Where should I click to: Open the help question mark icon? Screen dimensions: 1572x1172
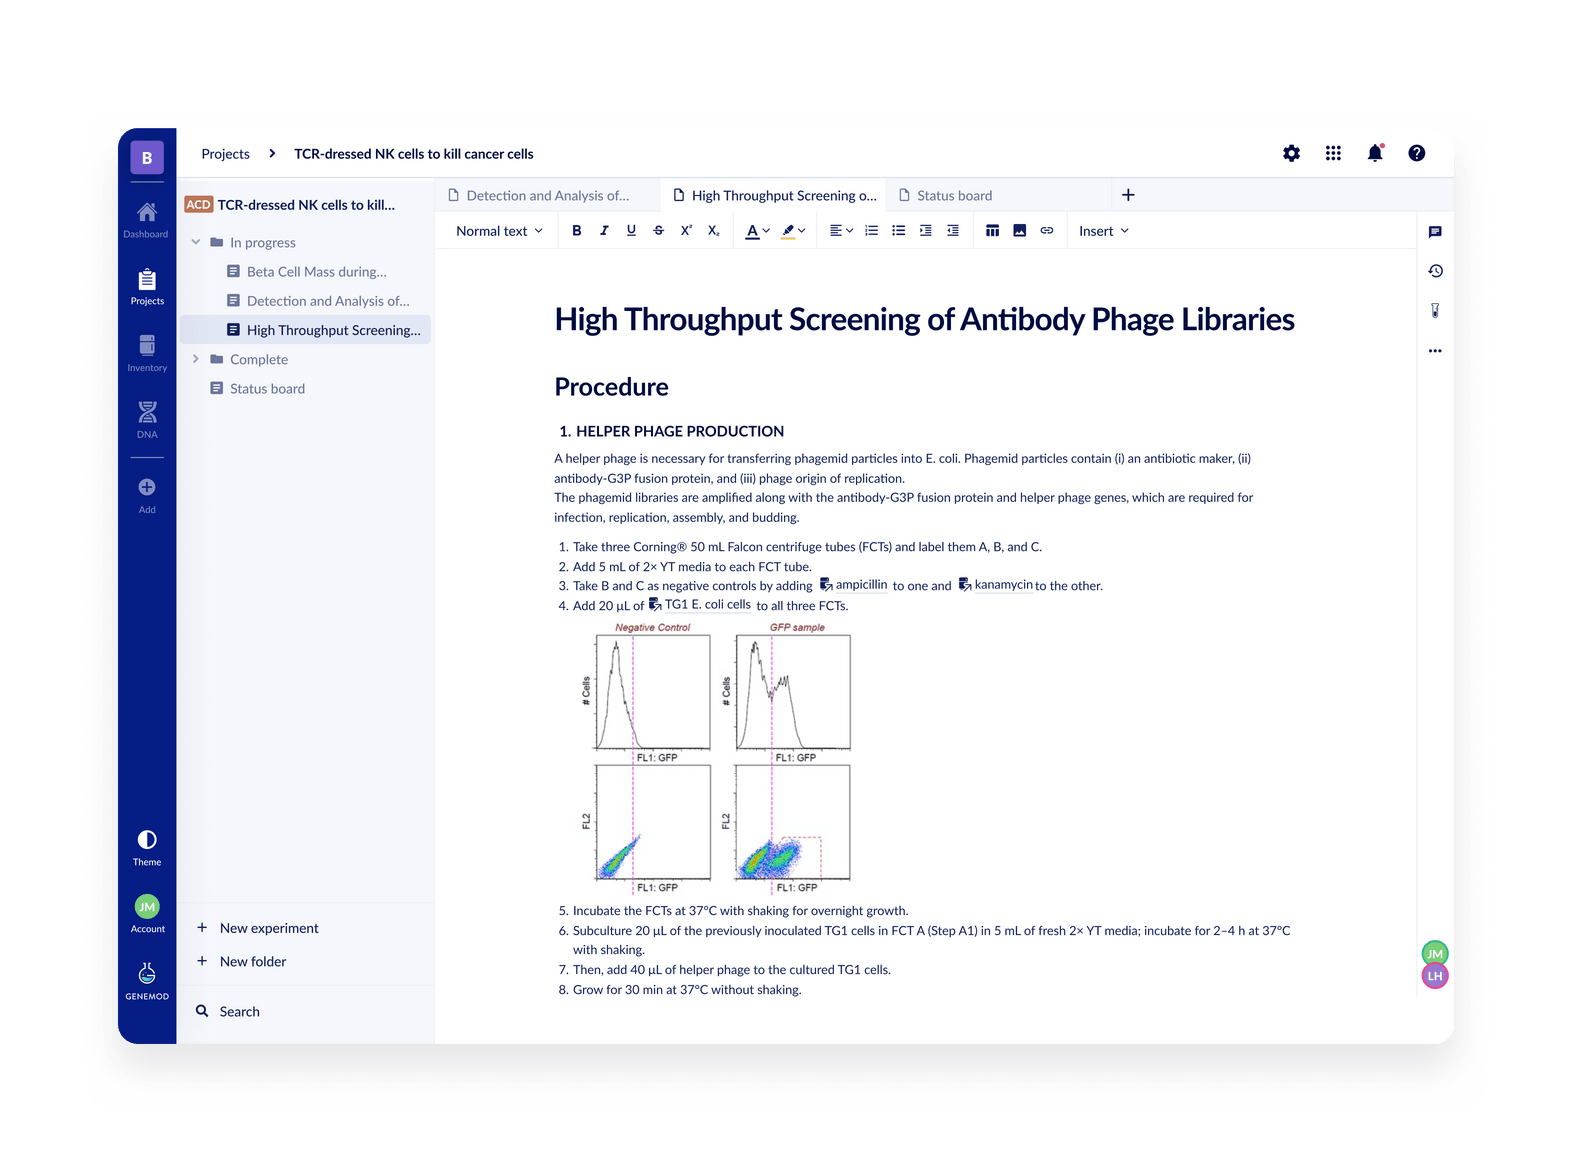pyautogui.click(x=1416, y=153)
